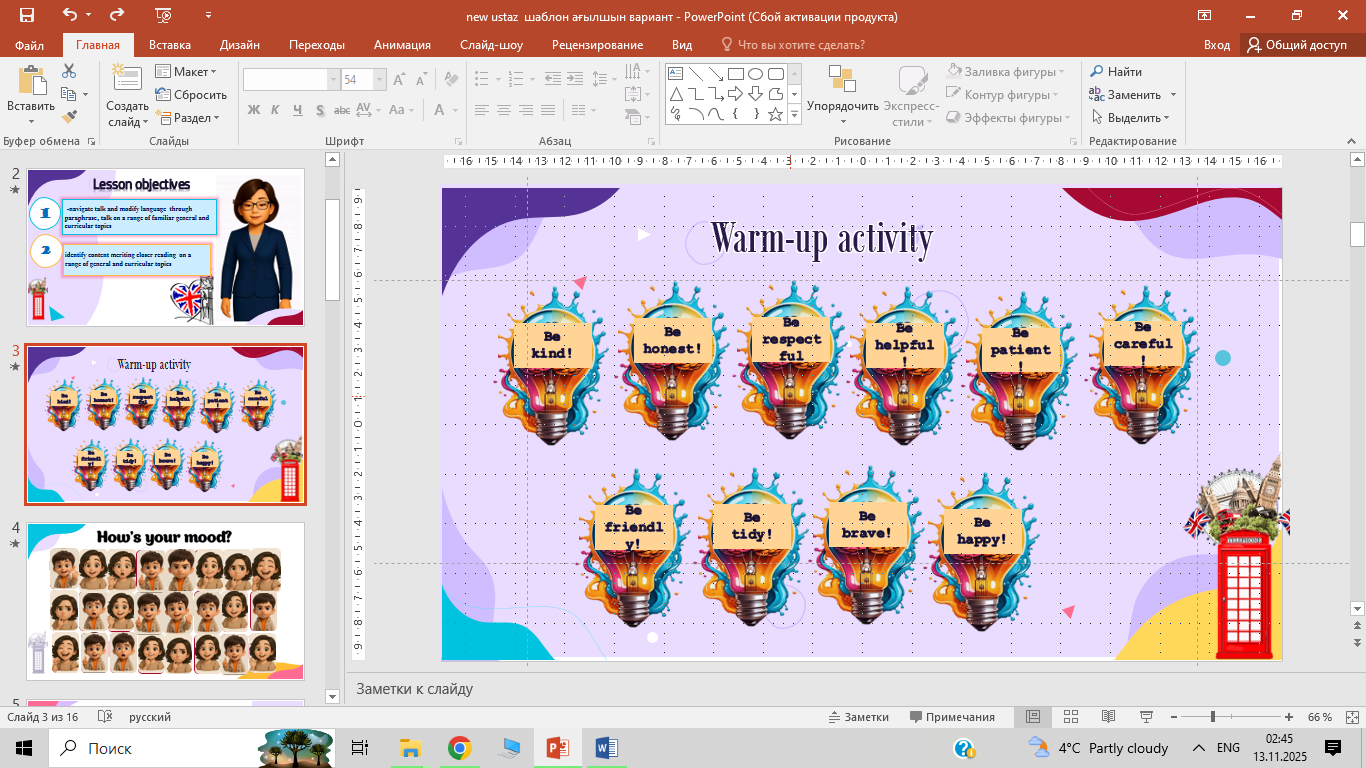Click the Reset (Сбросить) slide icon

pyautogui.click(x=191, y=95)
